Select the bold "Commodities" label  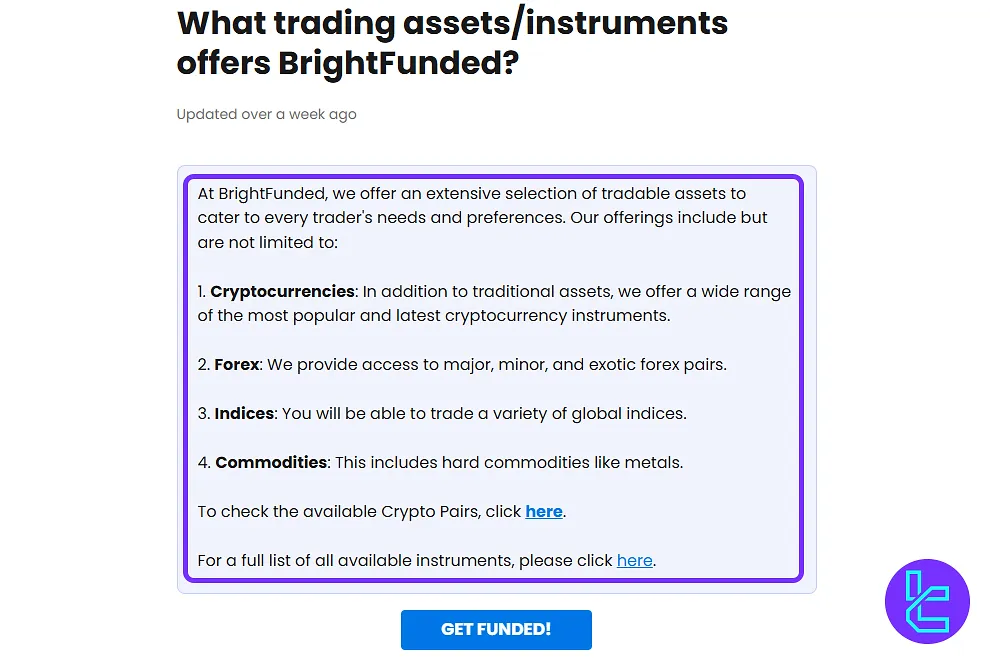point(271,462)
